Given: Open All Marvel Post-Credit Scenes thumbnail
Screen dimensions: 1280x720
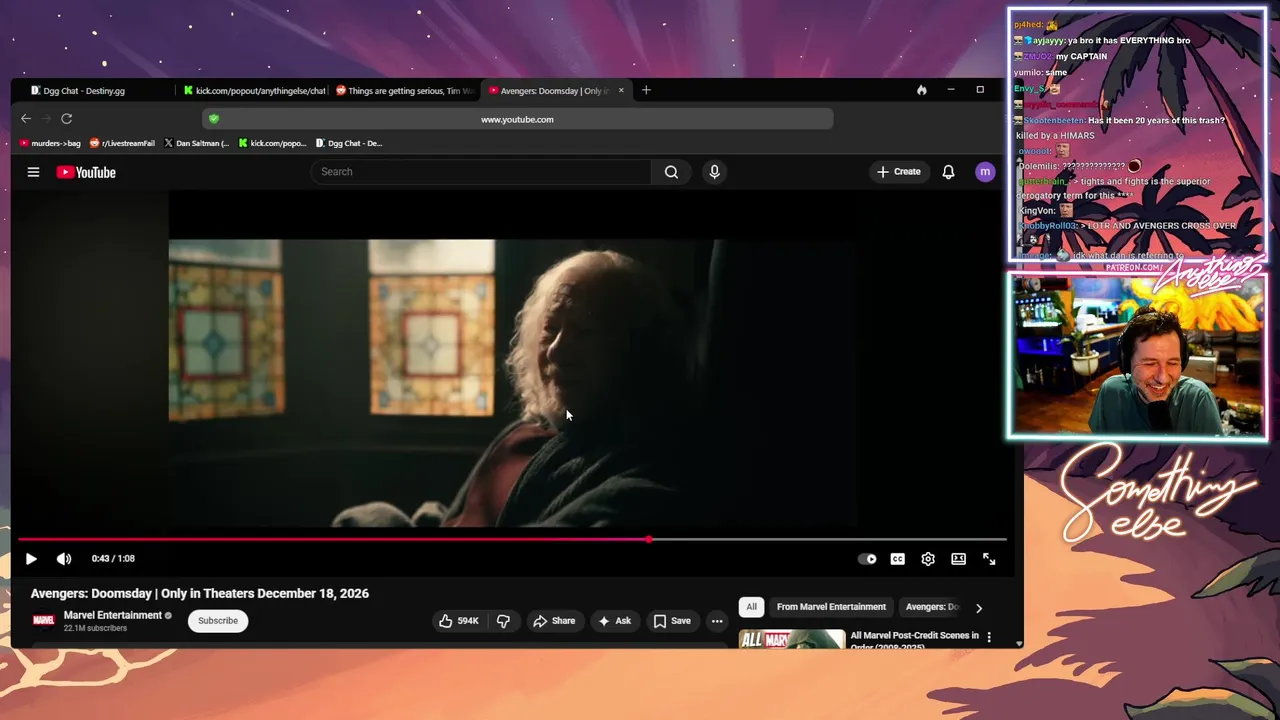Looking at the screenshot, I should click(792, 638).
